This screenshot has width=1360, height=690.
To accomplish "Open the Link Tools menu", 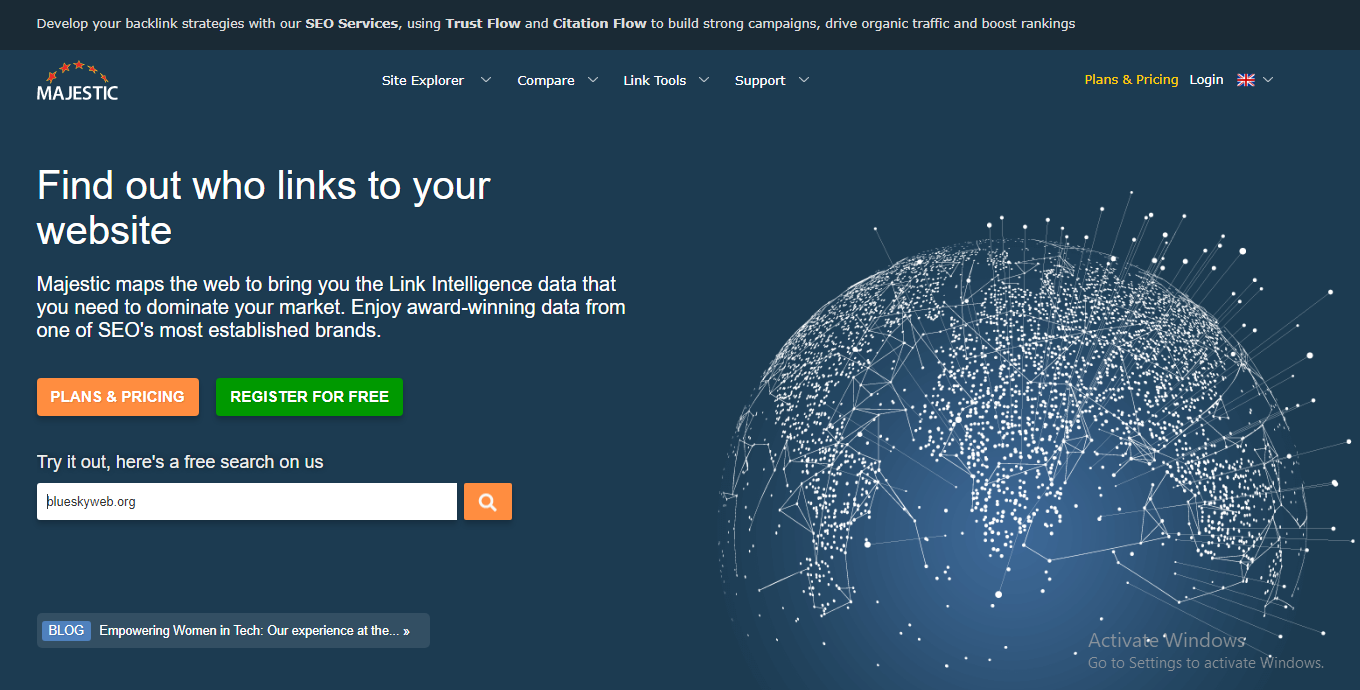I will point(655,81).
